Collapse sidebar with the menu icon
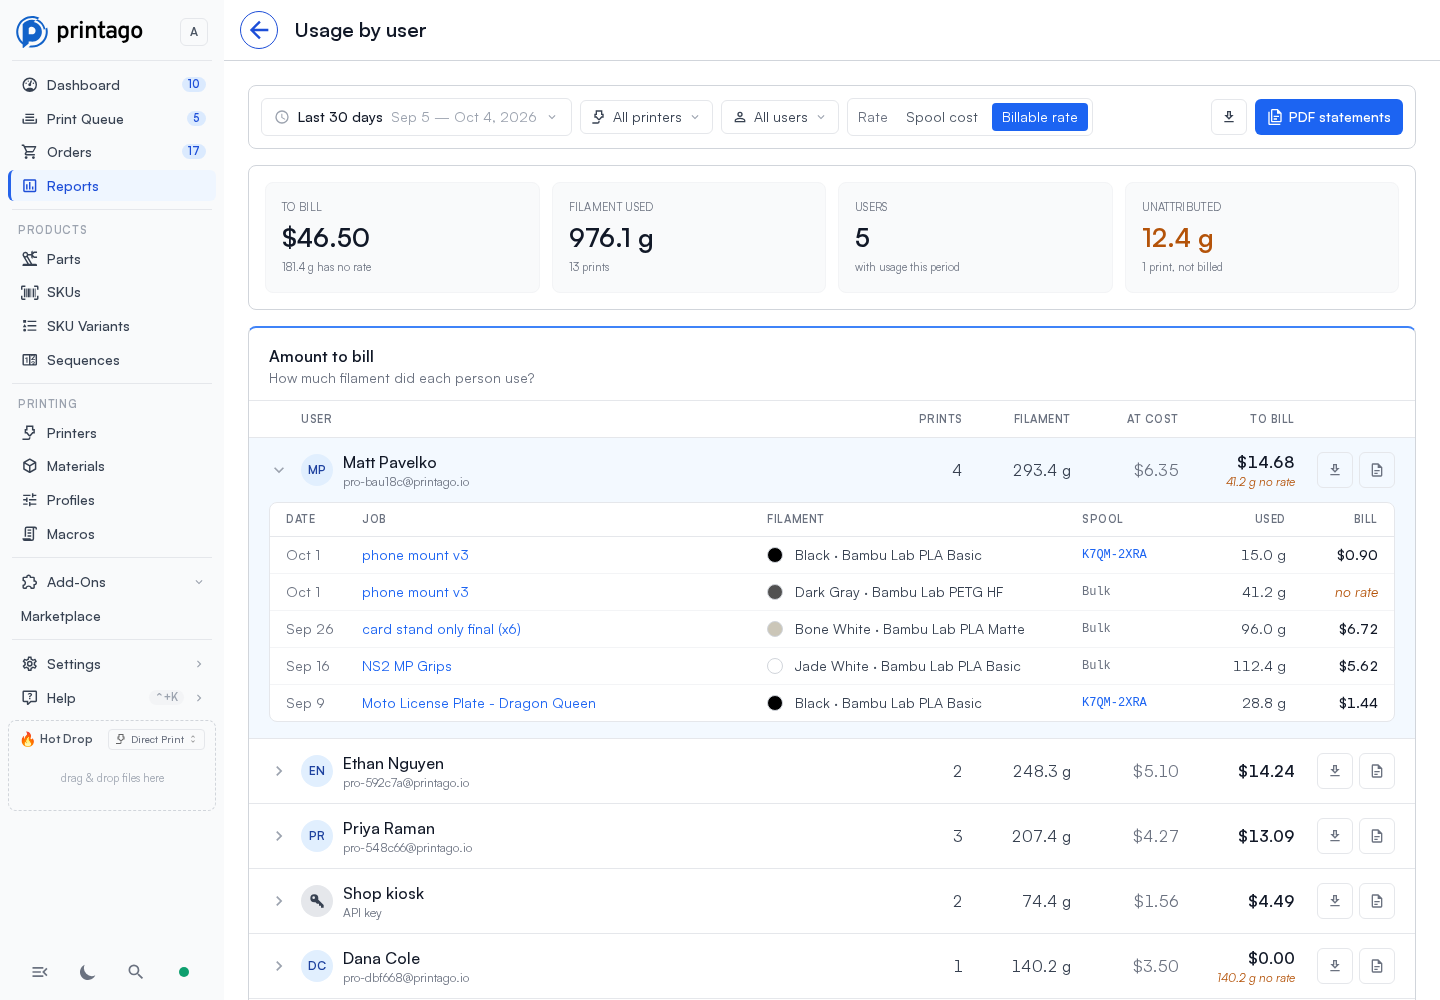Screen dimensions: 1440x1000 click(x=40, y=972)
